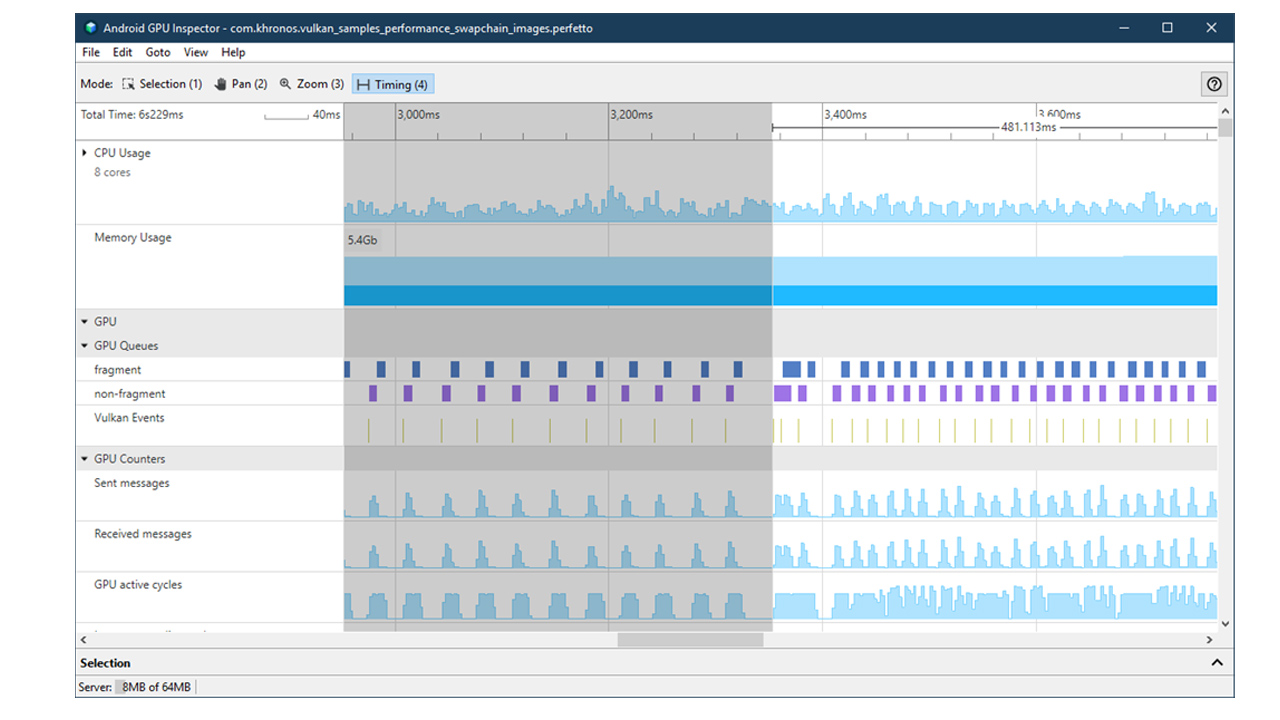Click the Android GPU Inspector app icon

91,28
